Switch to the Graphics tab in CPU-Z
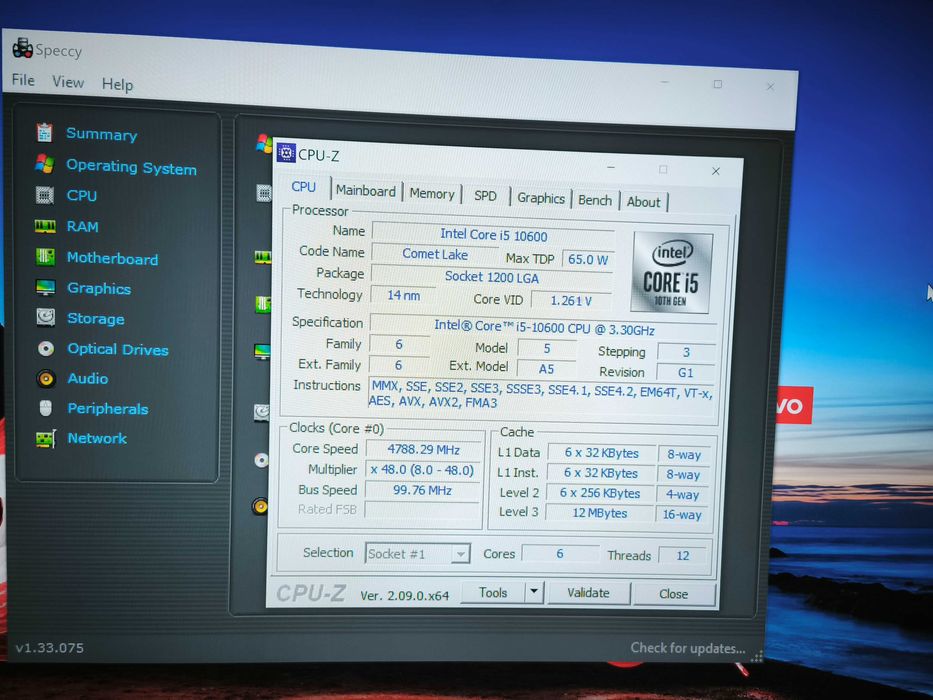 click(x=541, y=198)
